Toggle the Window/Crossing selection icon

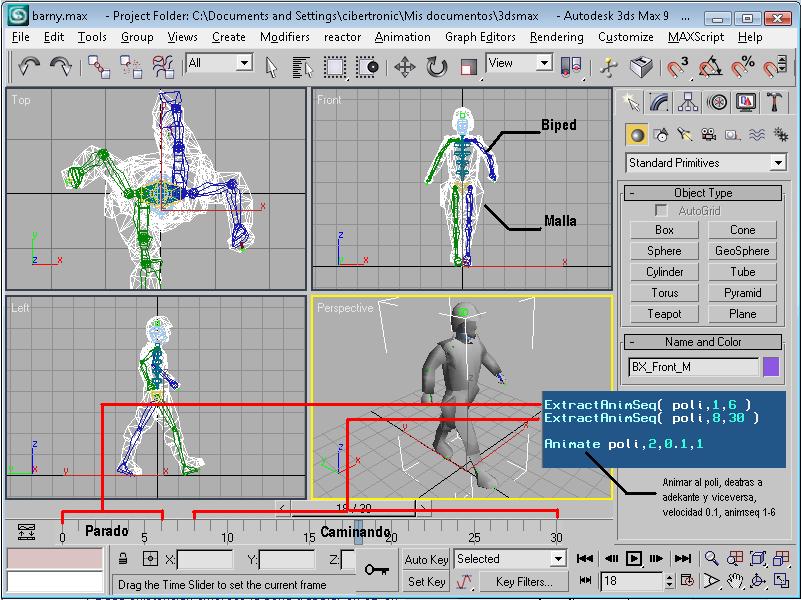click(x=367, y=67)
